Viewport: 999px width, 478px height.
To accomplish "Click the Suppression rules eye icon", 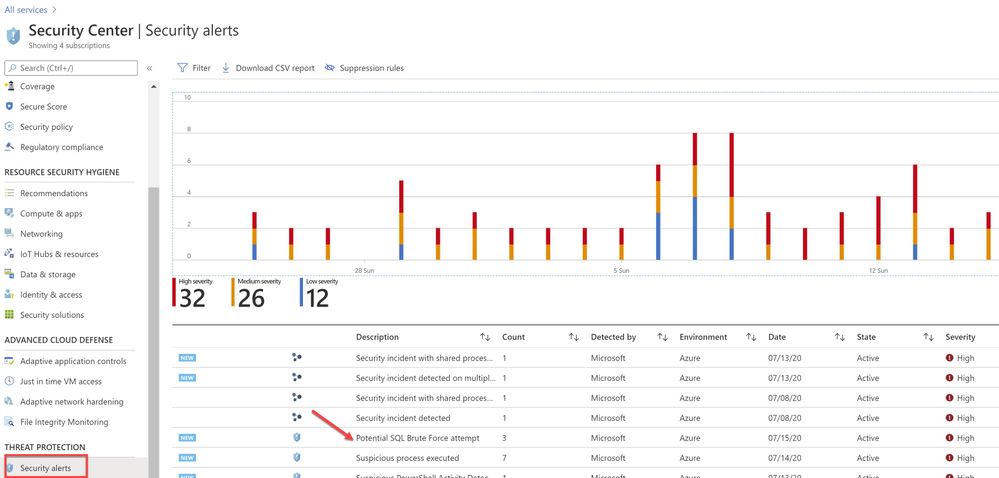I will (329, 68).
